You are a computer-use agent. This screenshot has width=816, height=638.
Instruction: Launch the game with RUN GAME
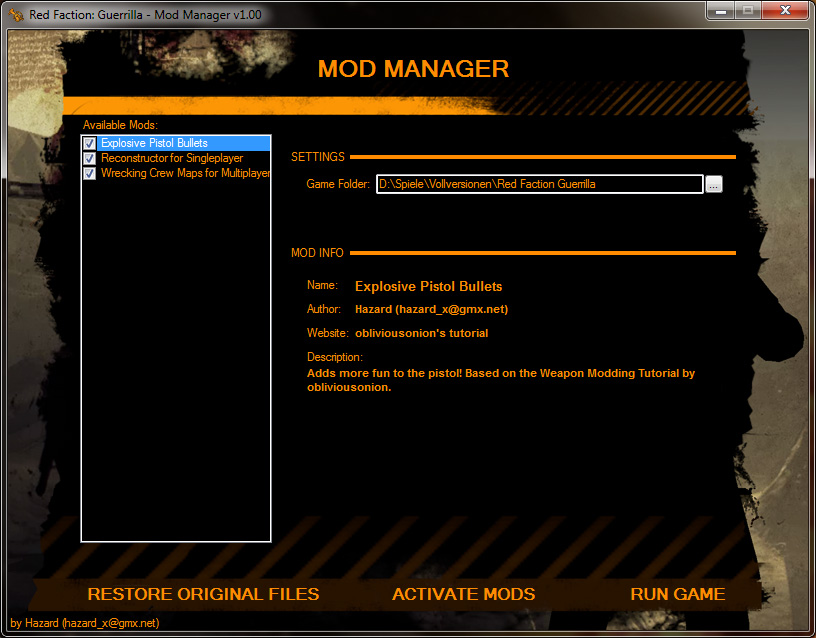coord(677,594)
